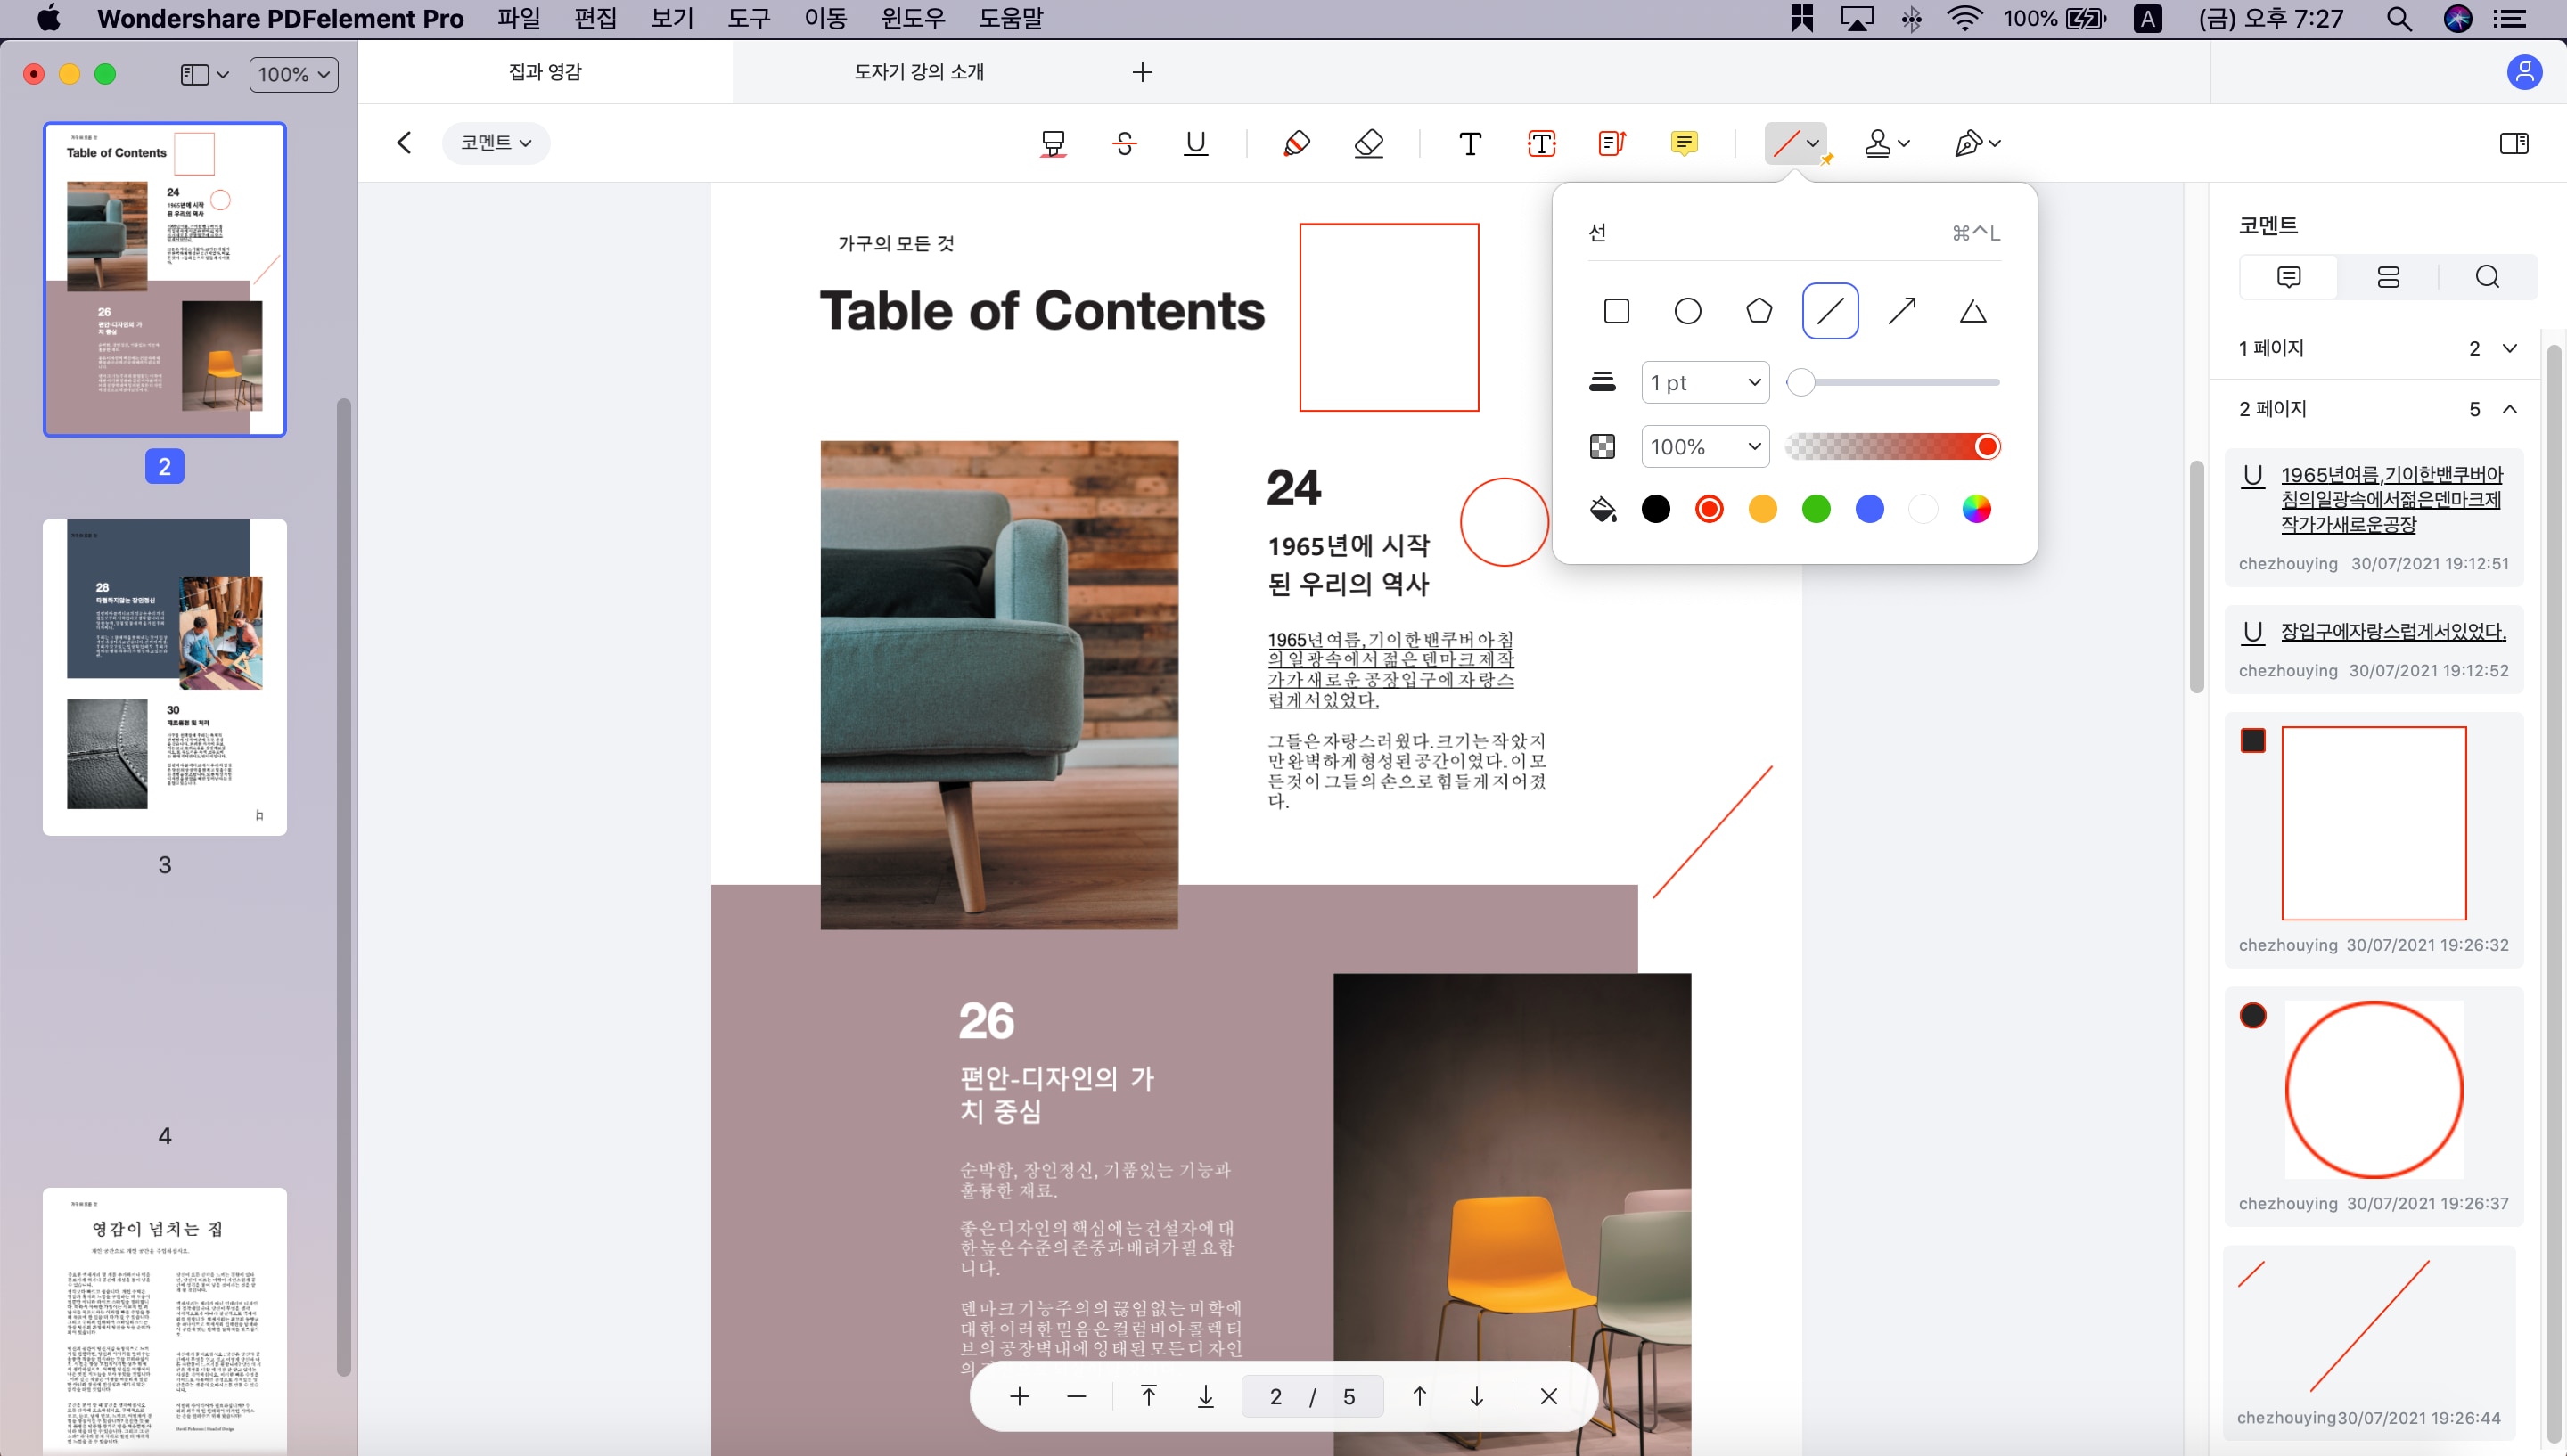Image resolution: width=2567 pixels, height=1456 pixels.
Task: Select the text comment tool
Action: (1470, 143)
